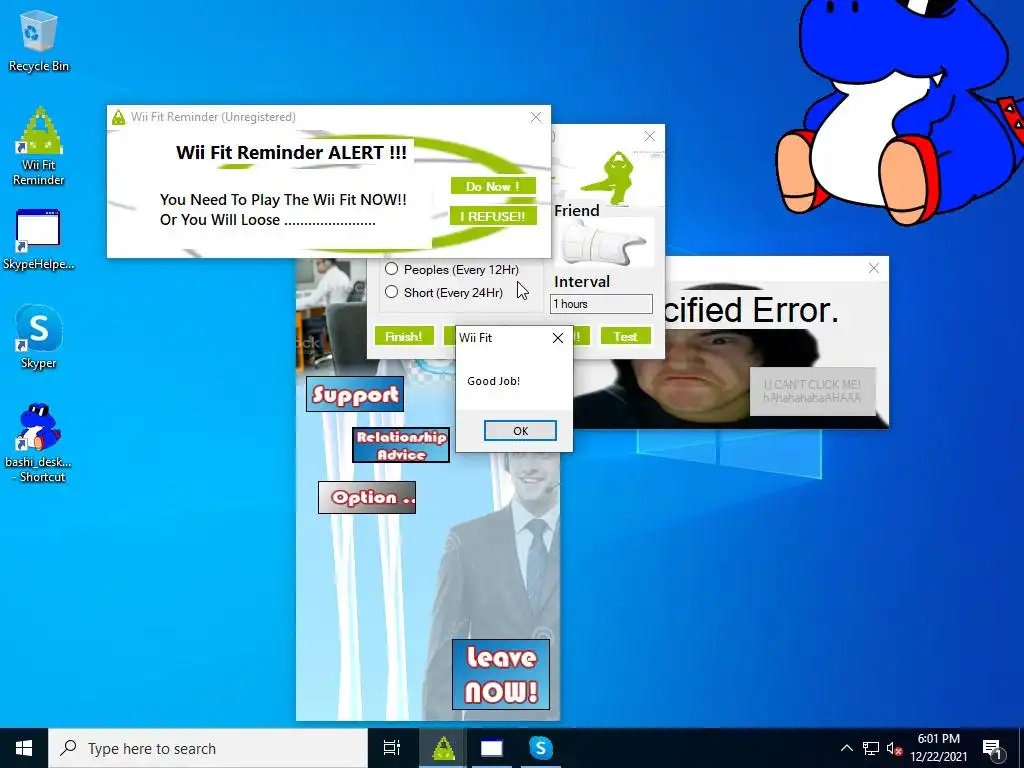Open the Action Center notification icon

pos(993,748)
